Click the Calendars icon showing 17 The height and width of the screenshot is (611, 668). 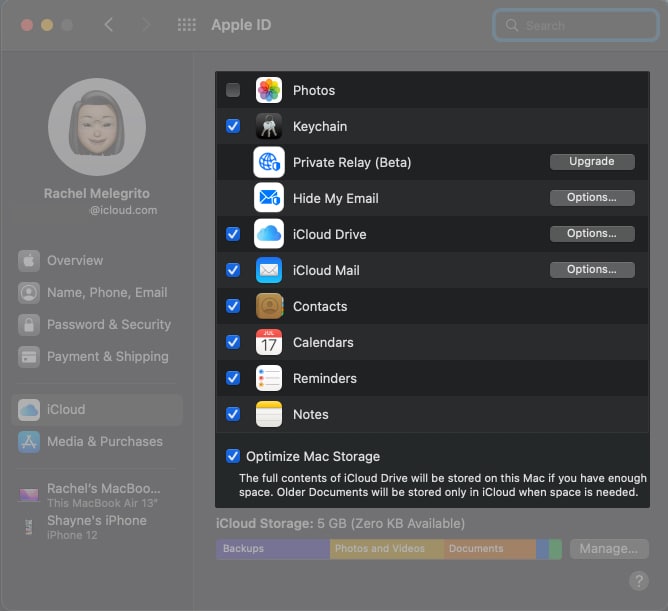point(269,342)
